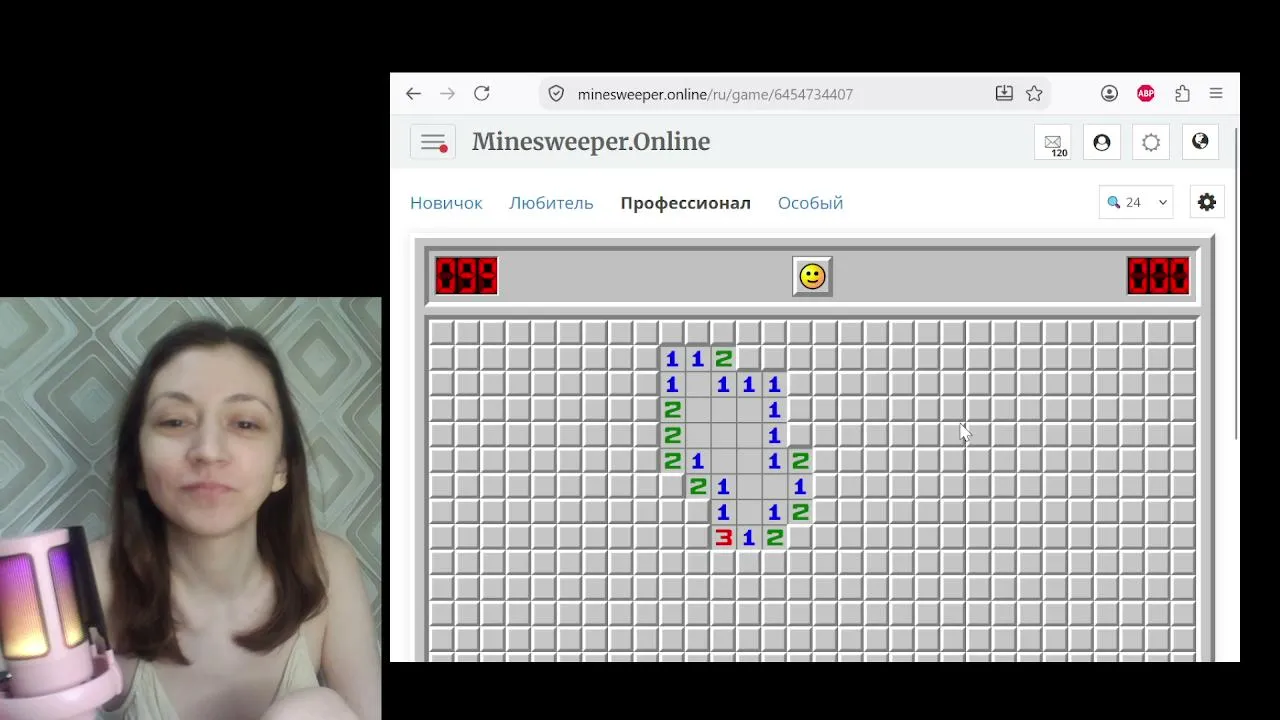Image resolution: width=1280 pixels, height=720 pixels.
Task: Go forward in the browser
Action: pos(447,94)
